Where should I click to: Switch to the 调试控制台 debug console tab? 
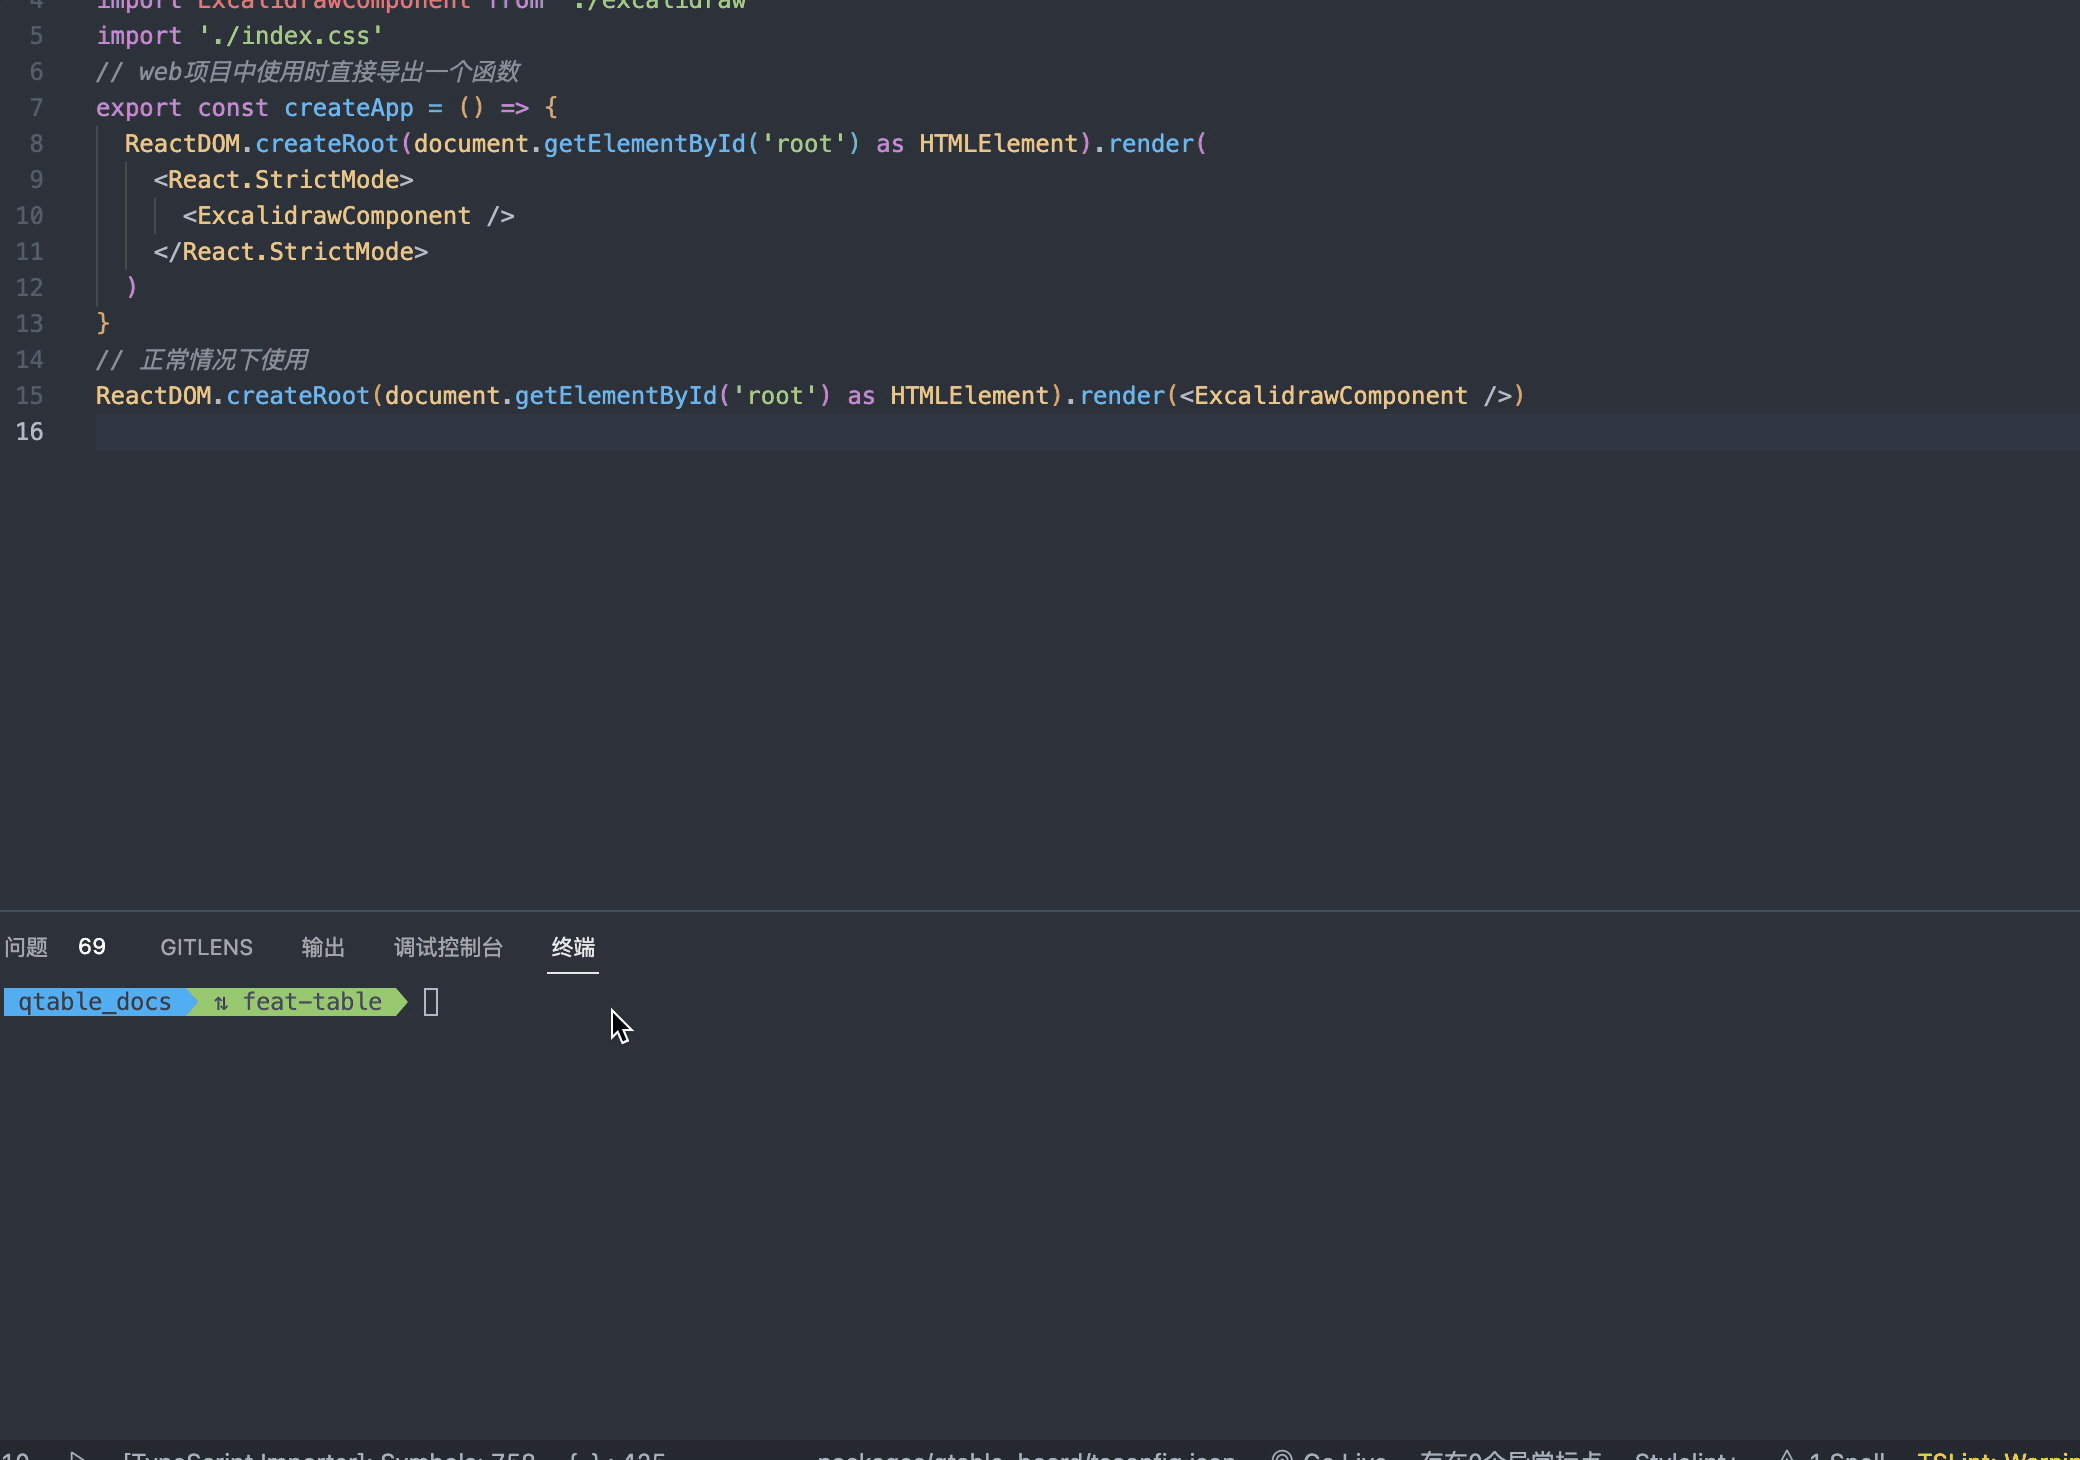tap(448, 947)
